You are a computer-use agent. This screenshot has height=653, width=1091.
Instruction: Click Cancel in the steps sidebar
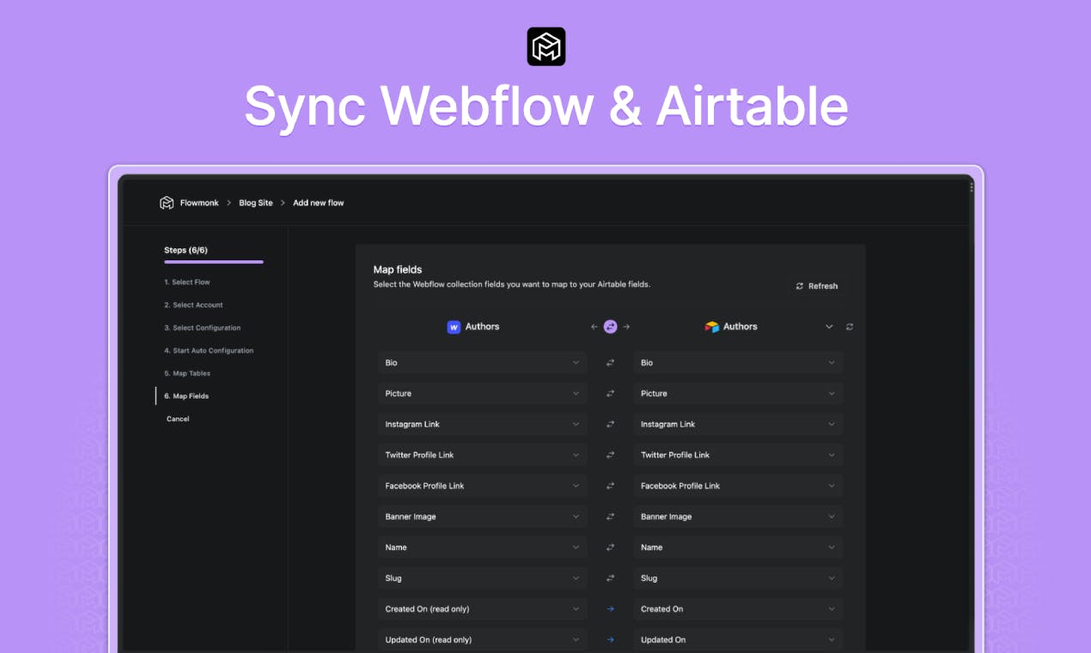(x=177, y=418)
